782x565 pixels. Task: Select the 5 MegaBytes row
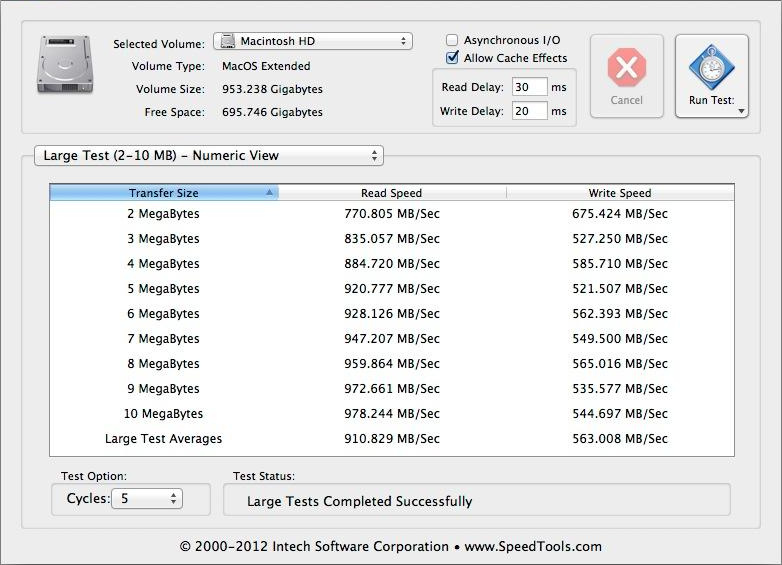click(392, 288)
